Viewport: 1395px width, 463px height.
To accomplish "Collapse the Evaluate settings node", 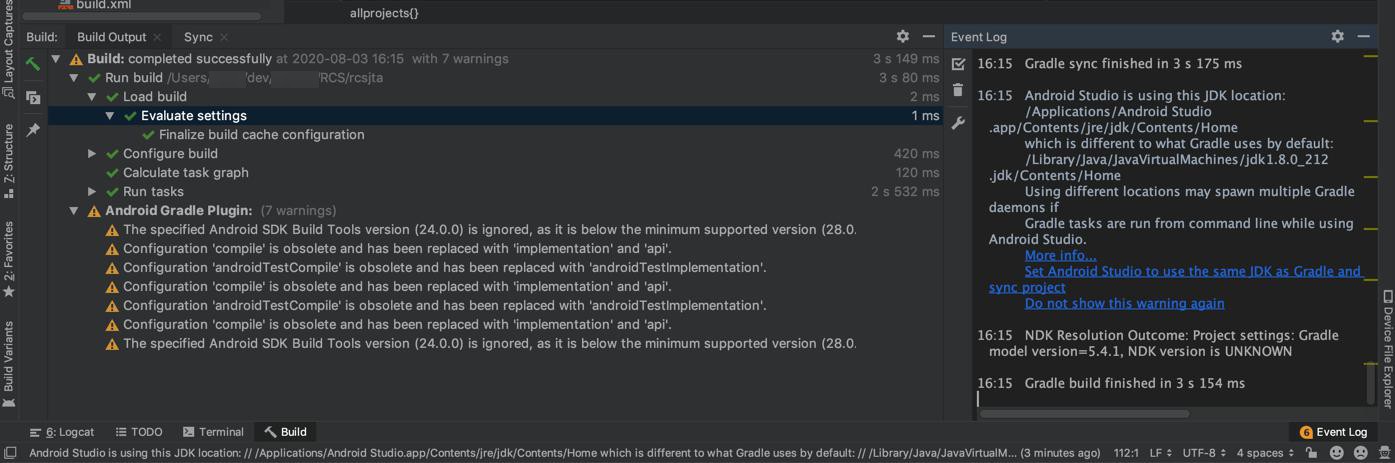I will [x=110, y=116].
